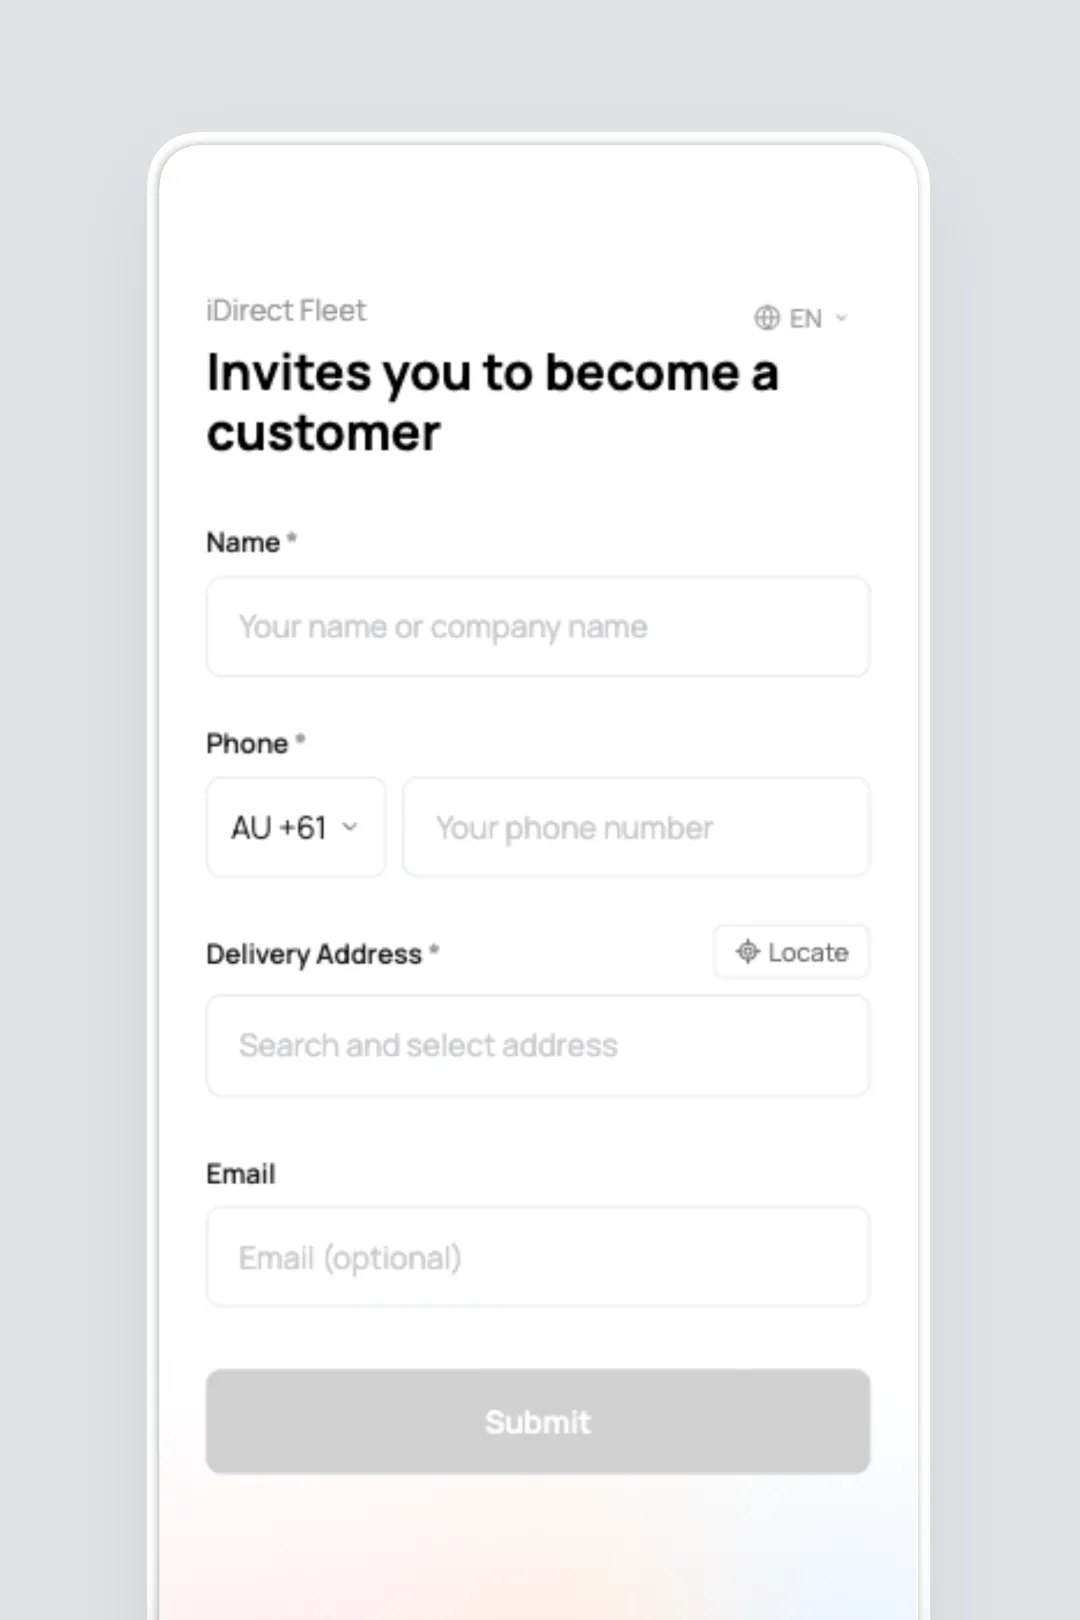Click the Email field label
Image resolution: width=1080 pixels, height=1620 pixels.
pyautogui.click(x=241, y=1174)
